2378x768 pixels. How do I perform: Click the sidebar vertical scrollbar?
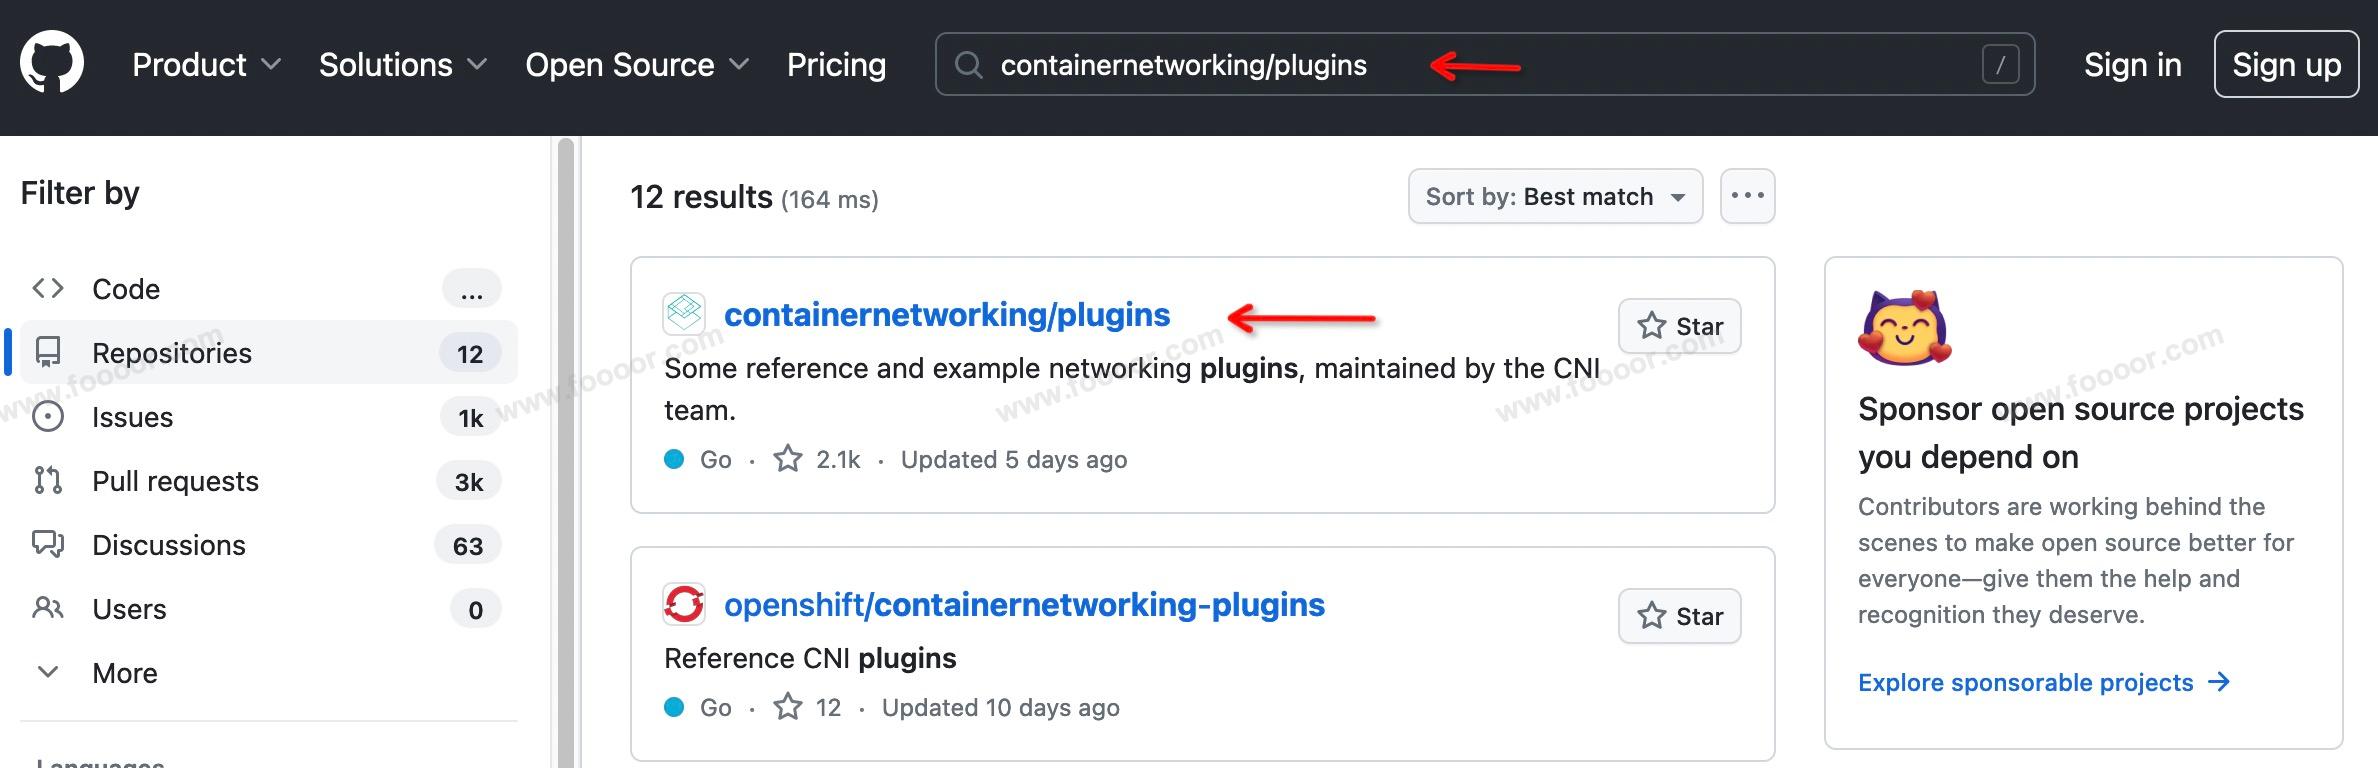pyautogui.click(x=566, y=450)
